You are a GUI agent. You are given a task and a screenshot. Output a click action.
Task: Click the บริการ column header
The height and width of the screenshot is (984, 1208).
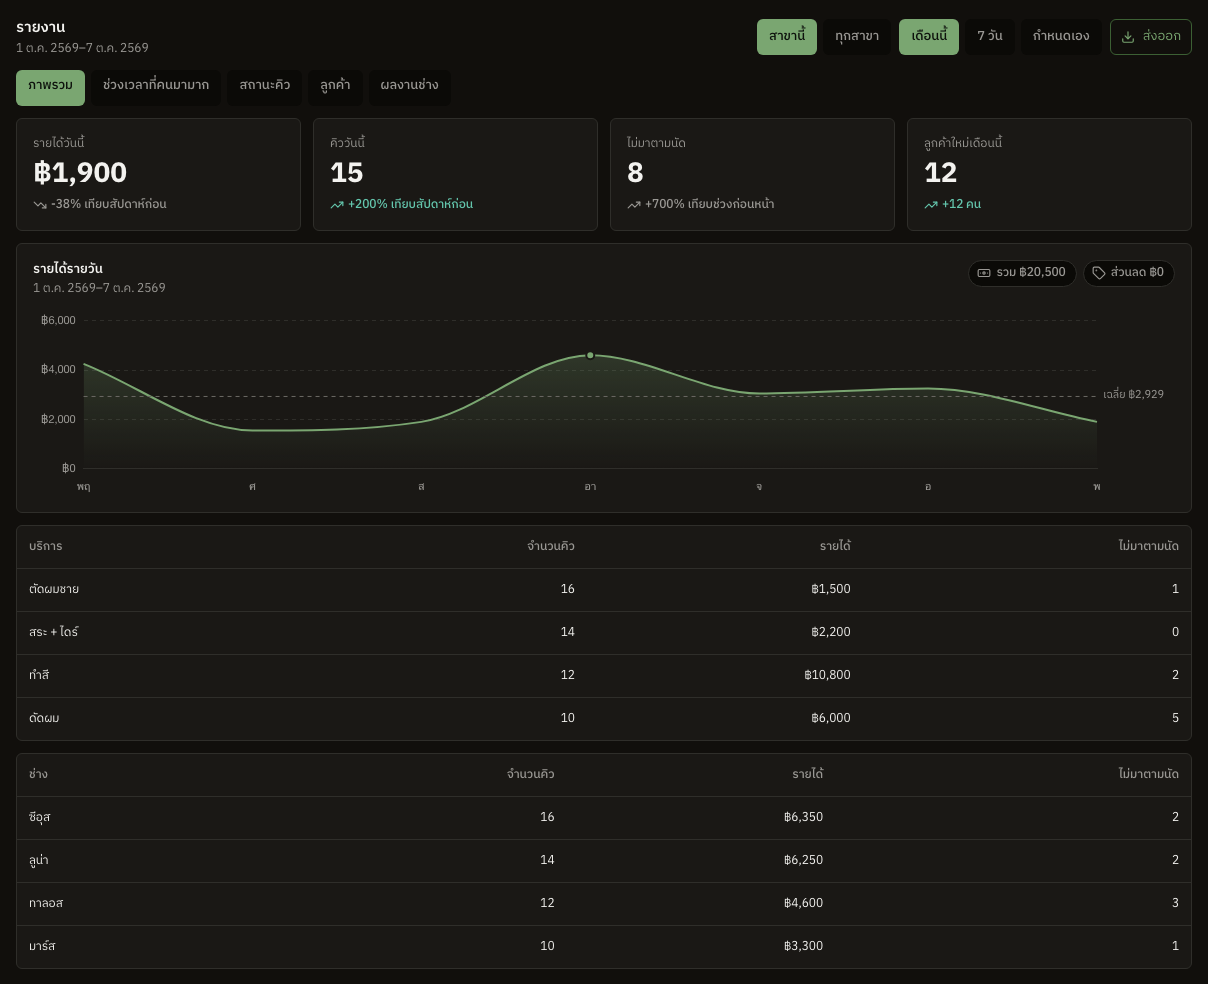[46, 546]
